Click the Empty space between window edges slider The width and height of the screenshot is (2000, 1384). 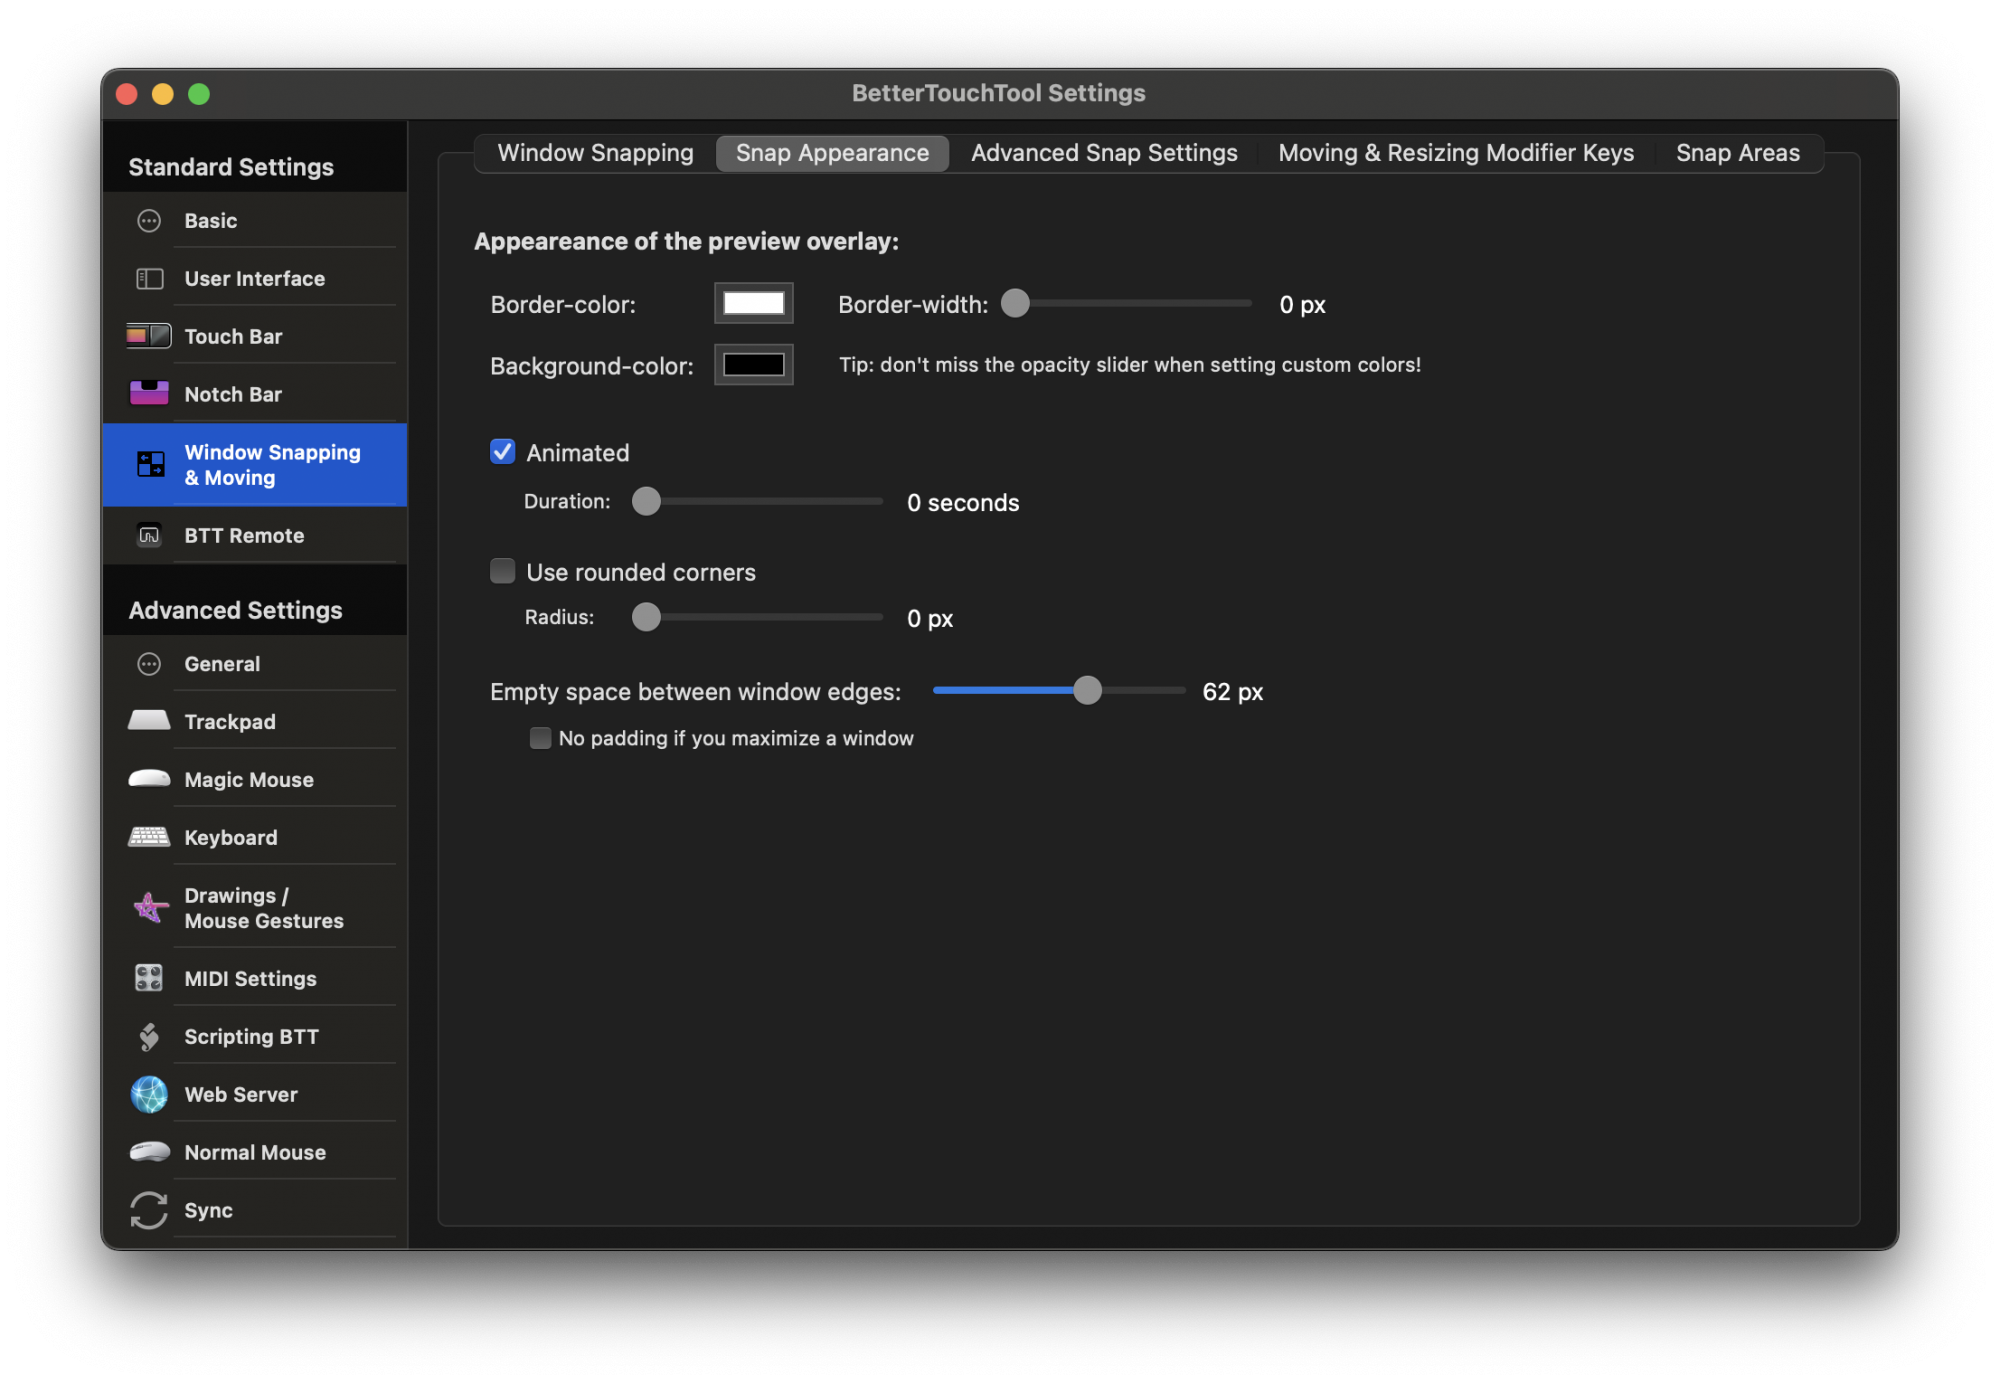click(x=1059, y=690)
